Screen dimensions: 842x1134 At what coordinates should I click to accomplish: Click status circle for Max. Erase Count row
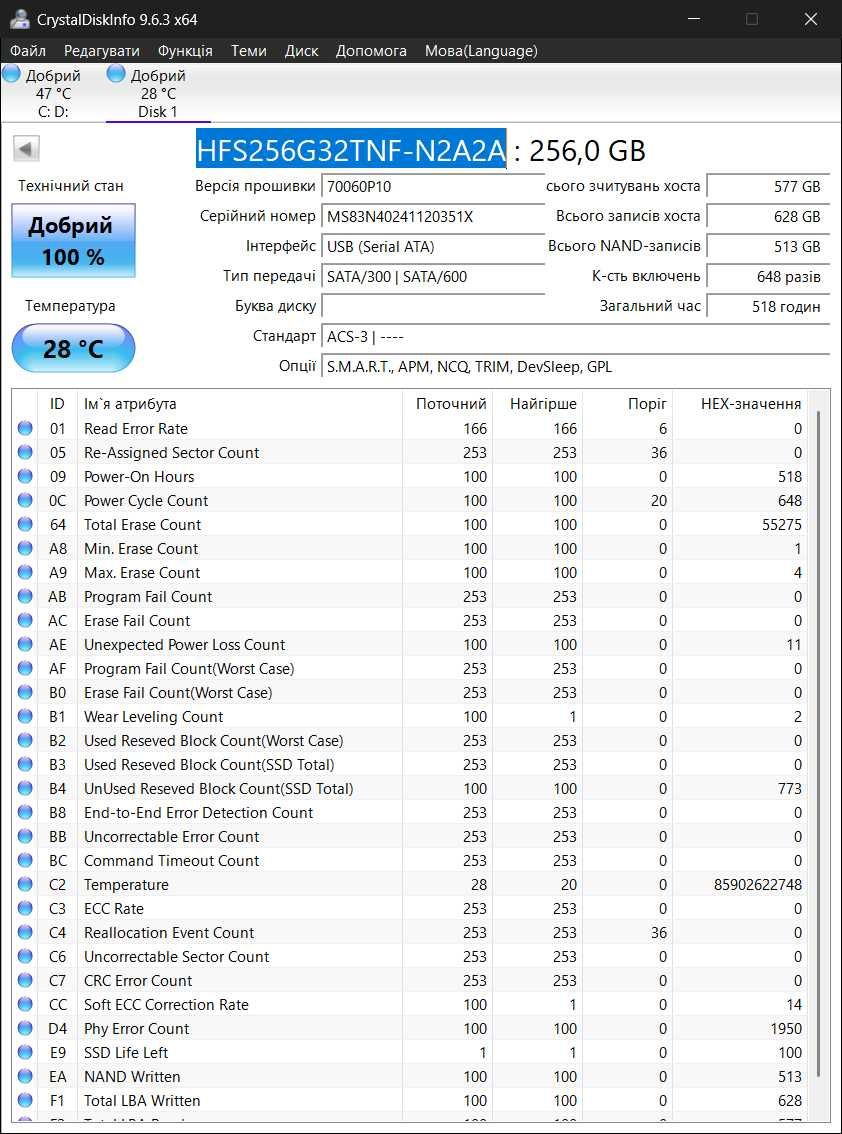tap(25, 572)
